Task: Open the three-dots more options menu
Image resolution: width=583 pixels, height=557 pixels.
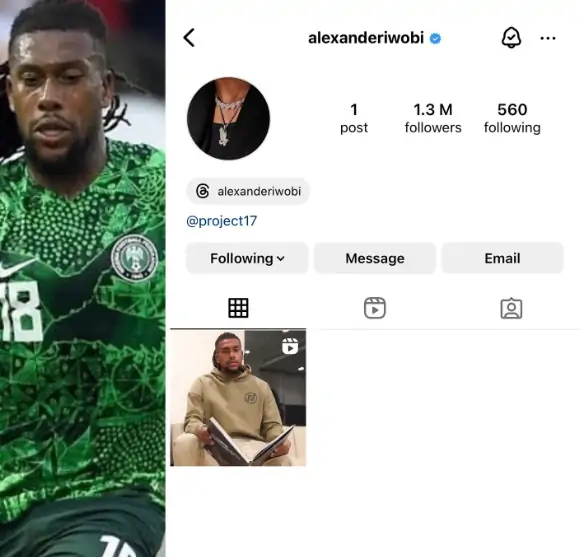Action: (x=548, y=38)
